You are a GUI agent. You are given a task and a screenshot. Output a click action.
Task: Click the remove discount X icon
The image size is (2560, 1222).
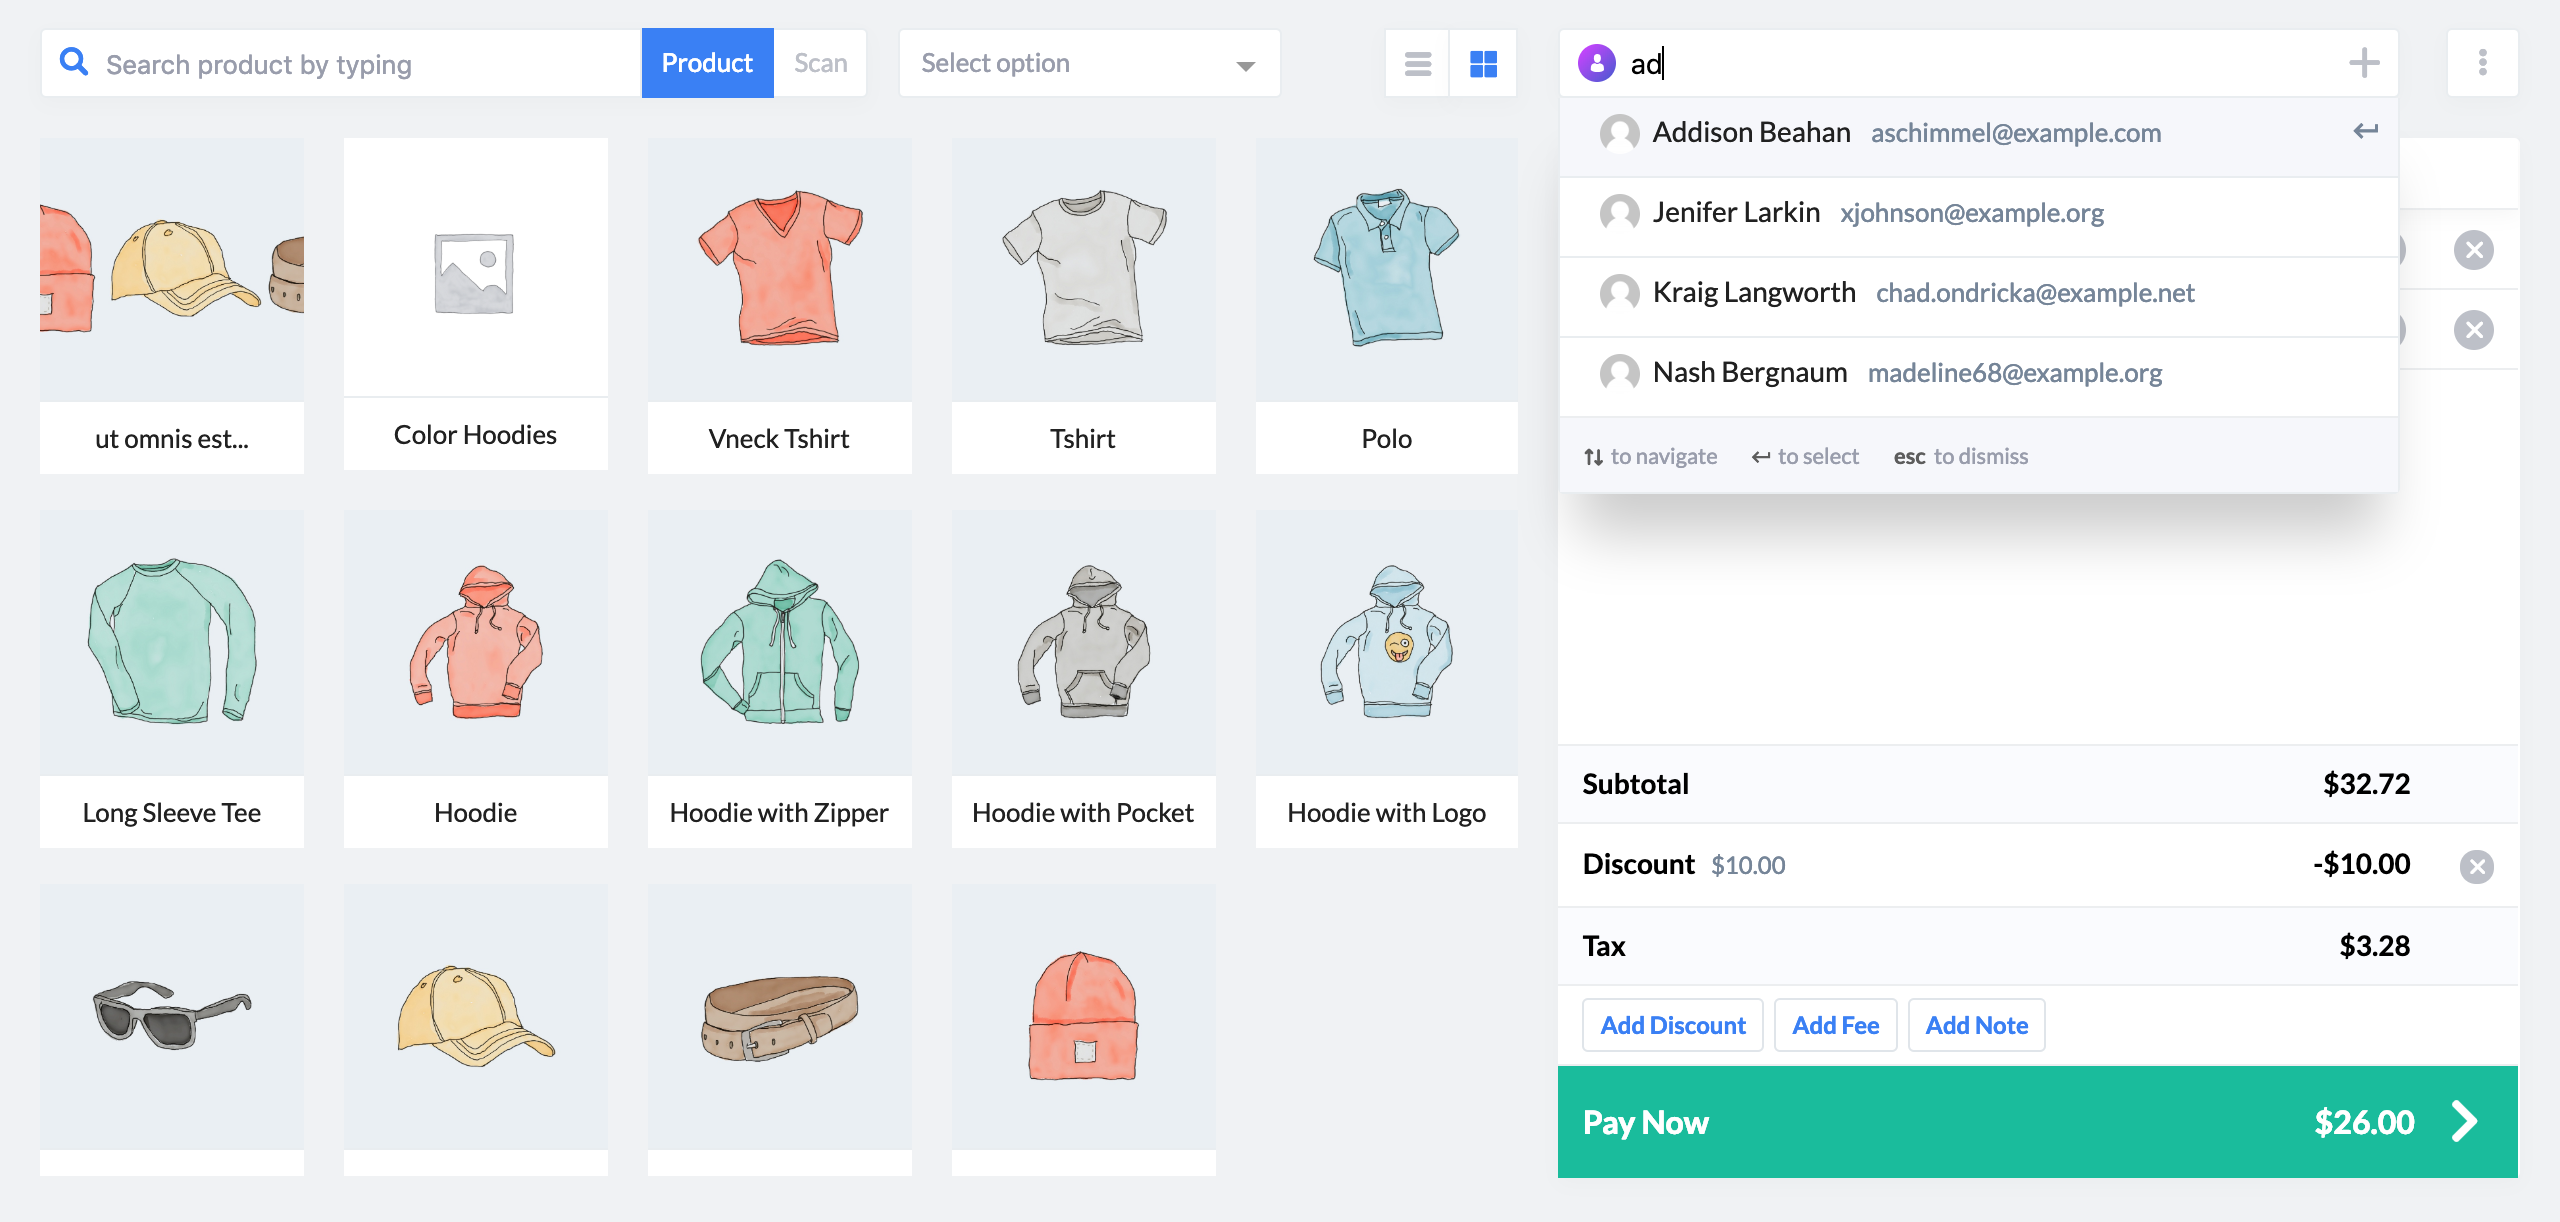click(x=2477, y=866)
